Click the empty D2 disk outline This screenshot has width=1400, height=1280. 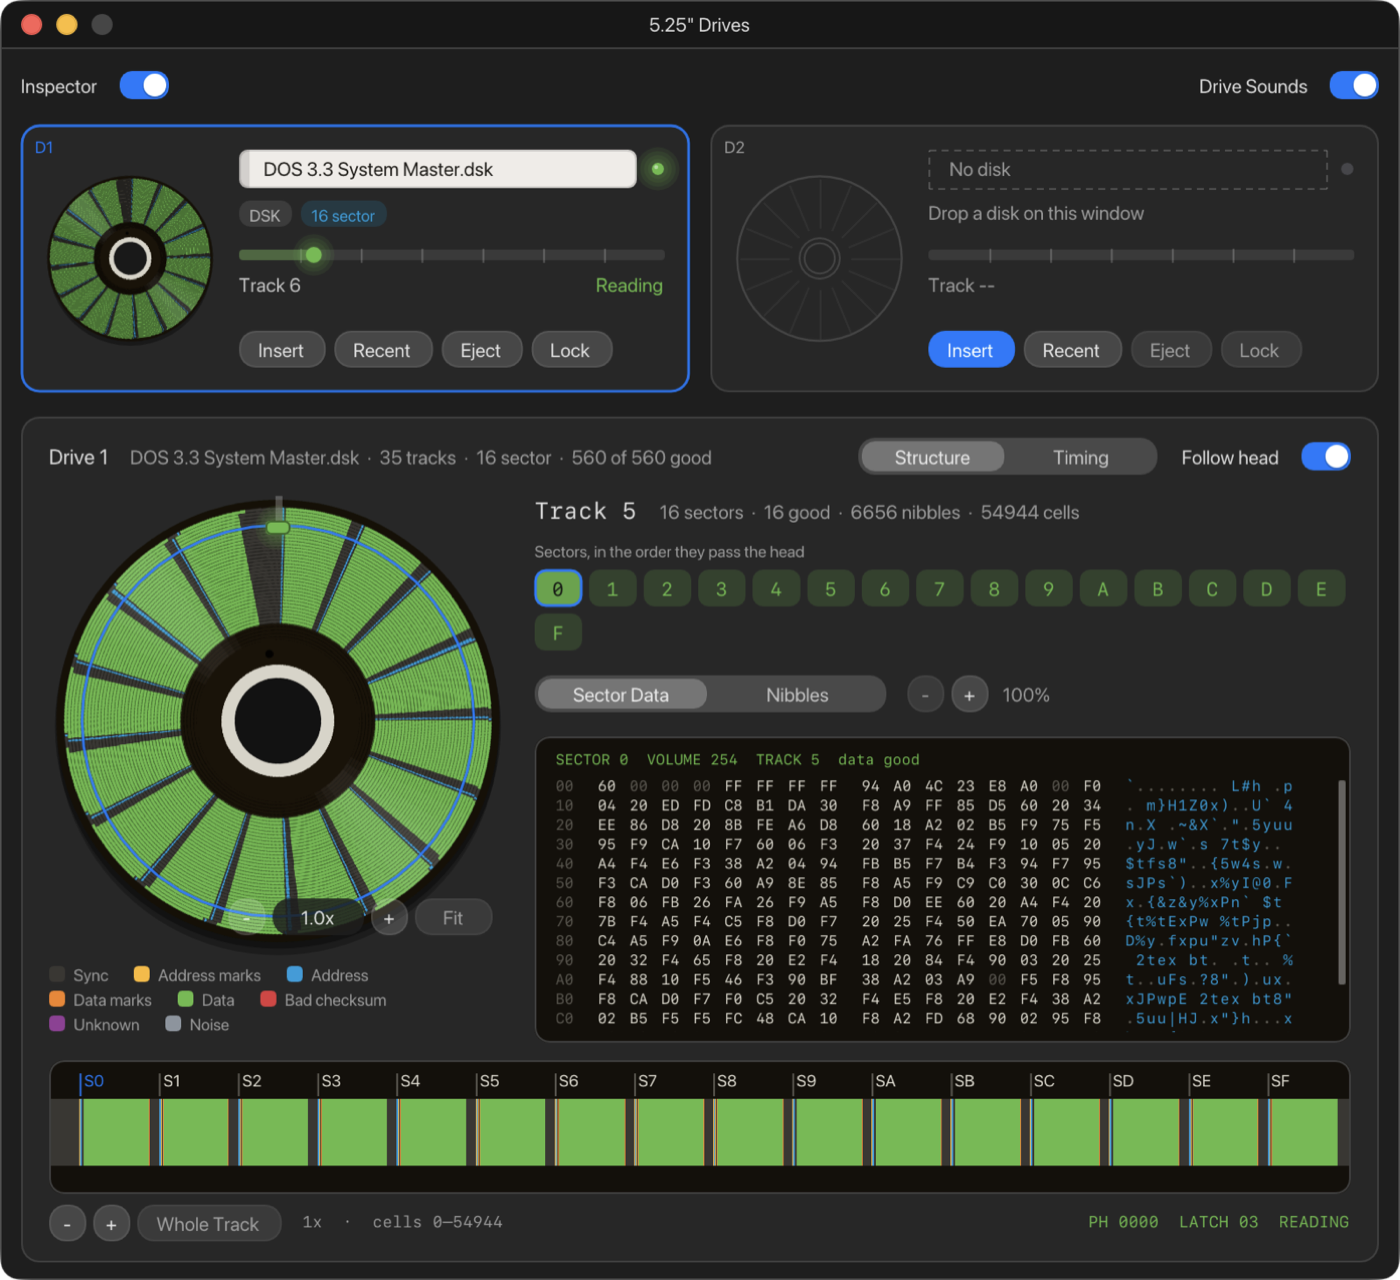(819, 259)
